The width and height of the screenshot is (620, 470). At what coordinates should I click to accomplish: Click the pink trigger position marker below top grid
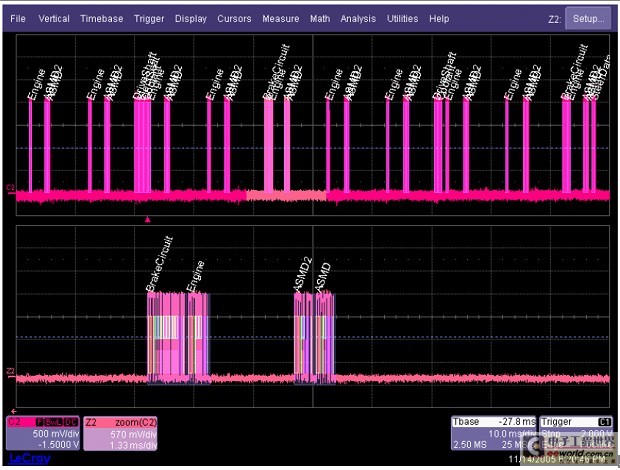(148, 218)
